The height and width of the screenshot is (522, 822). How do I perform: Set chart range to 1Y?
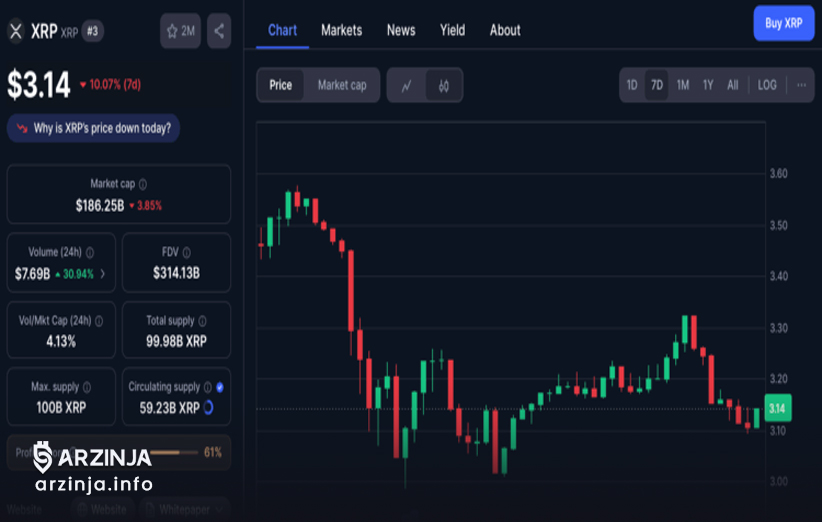tap(708, 85)
